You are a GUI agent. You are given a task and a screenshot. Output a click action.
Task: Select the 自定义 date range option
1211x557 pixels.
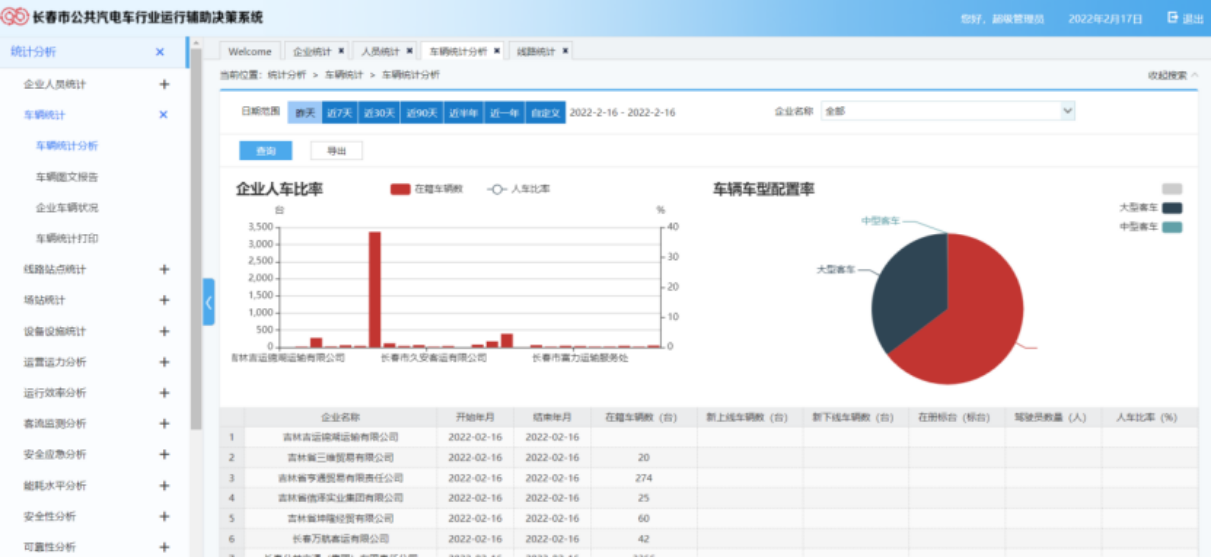click(545, 113)
